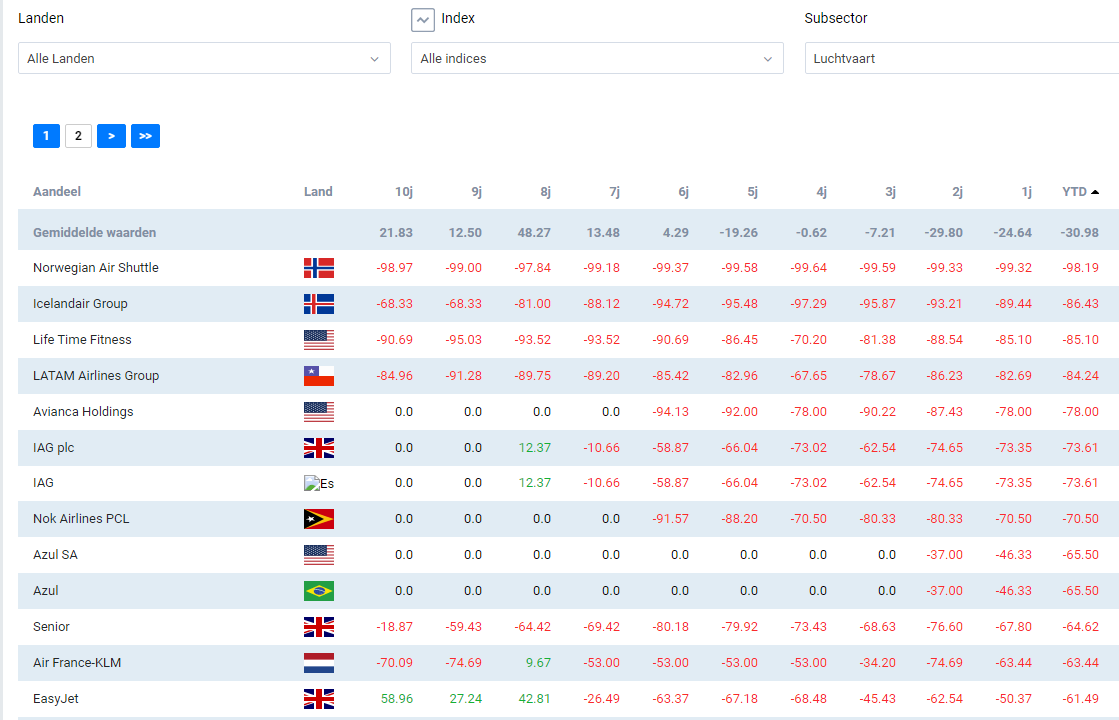Sort by the 5j column header

point(753,192)
